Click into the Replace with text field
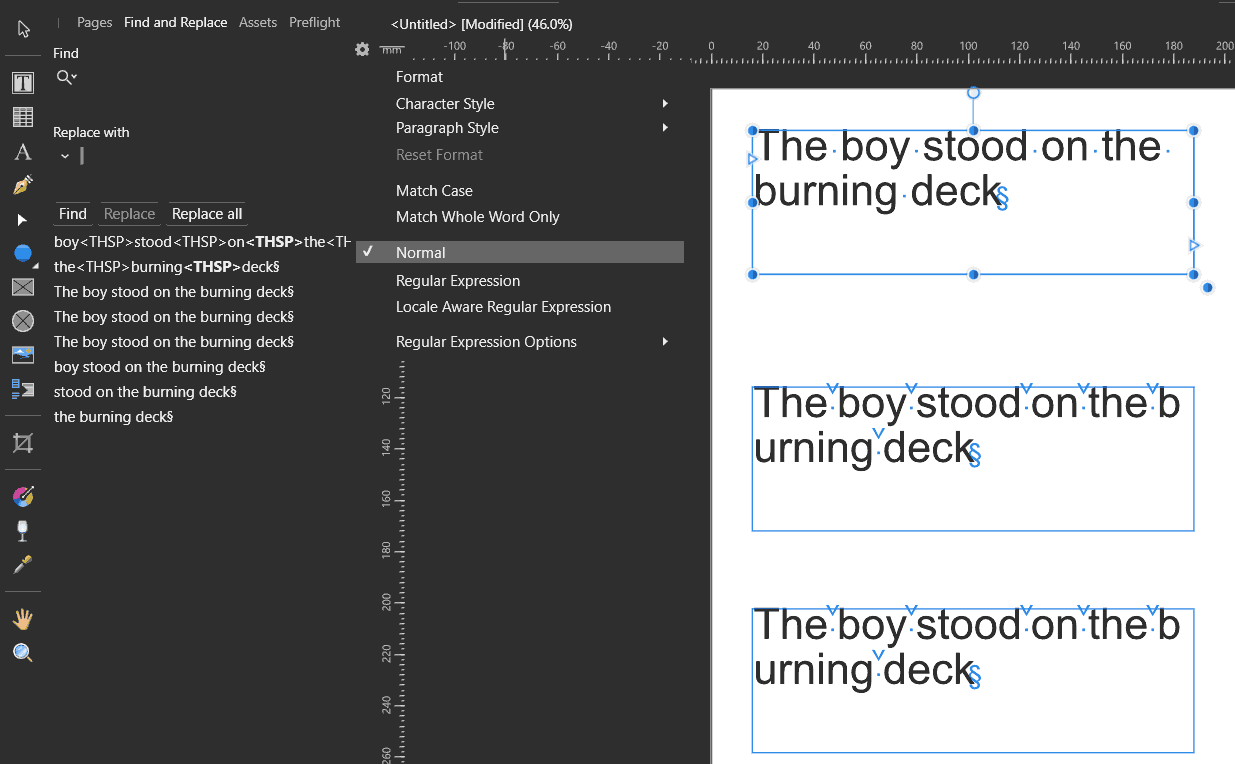Viewport: 1235px width, 764px height. 215,156
